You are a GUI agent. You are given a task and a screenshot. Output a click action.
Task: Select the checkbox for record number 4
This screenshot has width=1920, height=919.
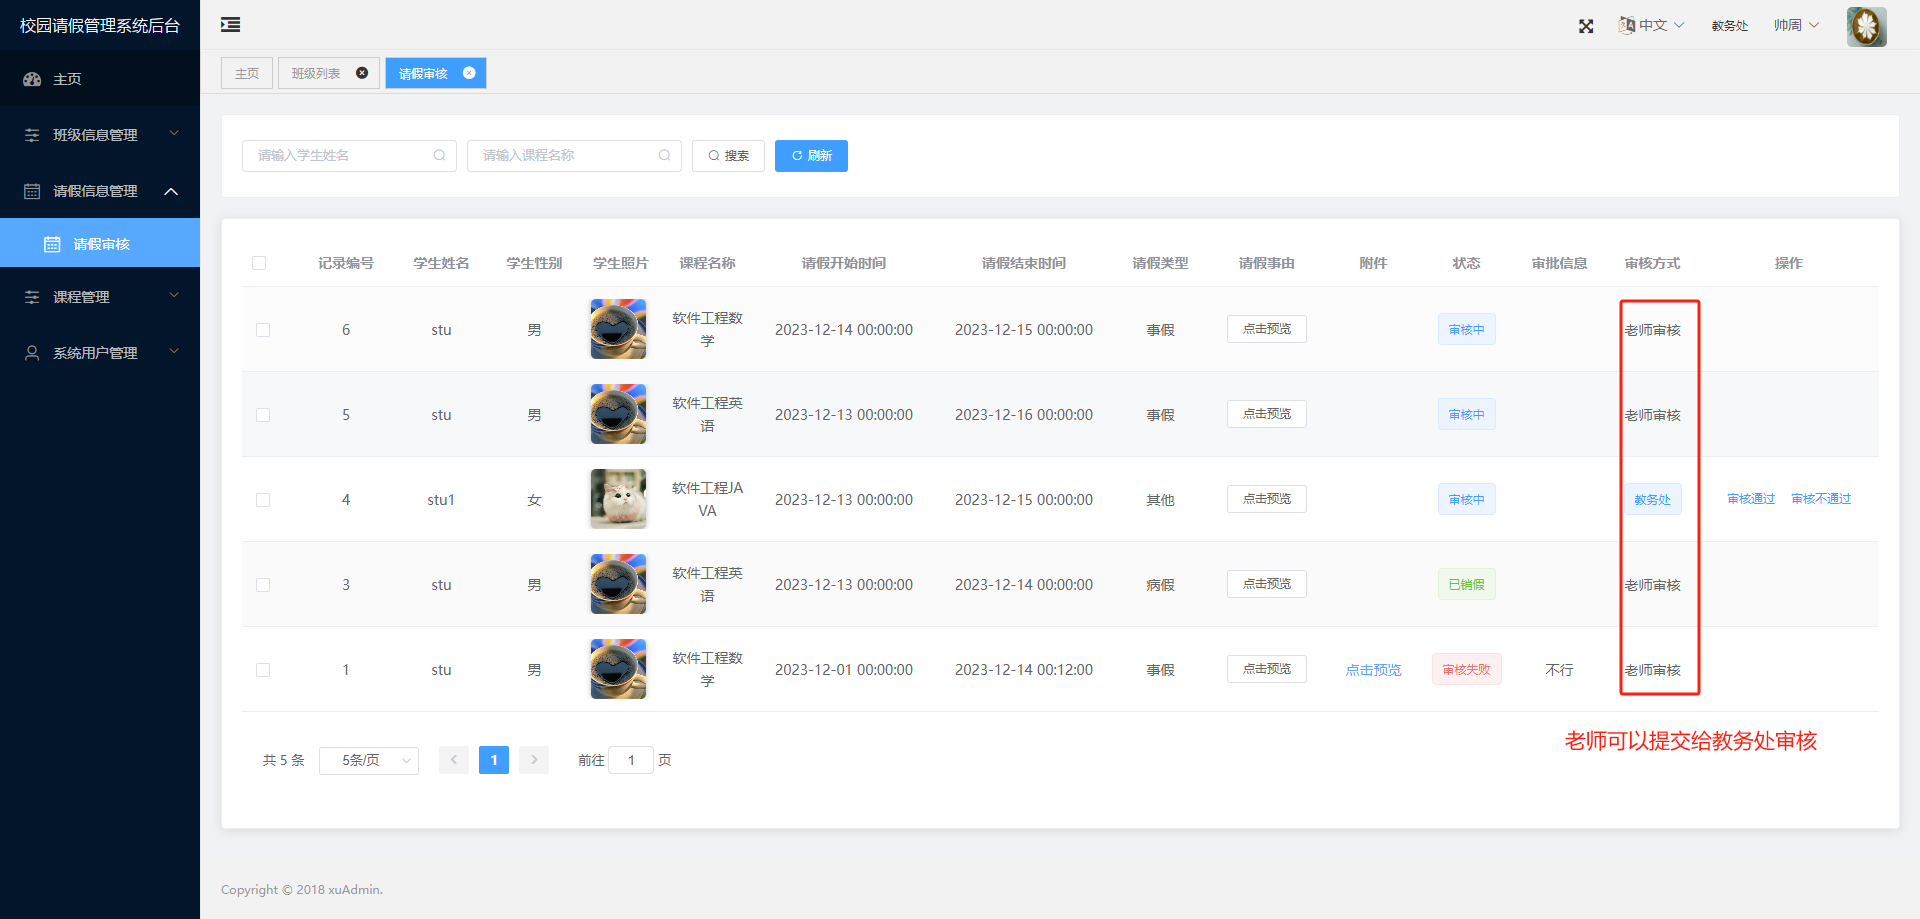263,500
